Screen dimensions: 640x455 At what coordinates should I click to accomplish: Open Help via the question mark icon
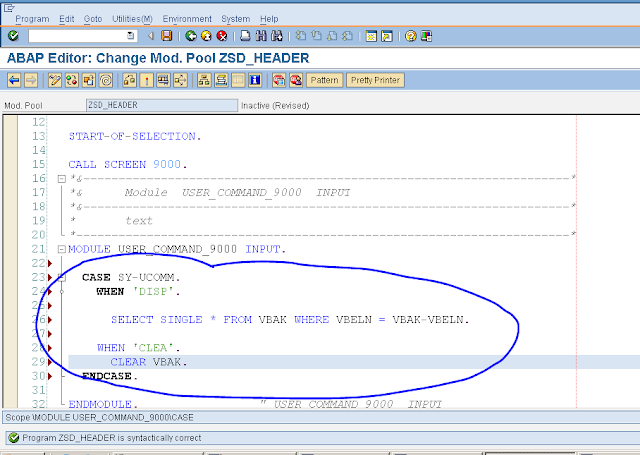411,36
